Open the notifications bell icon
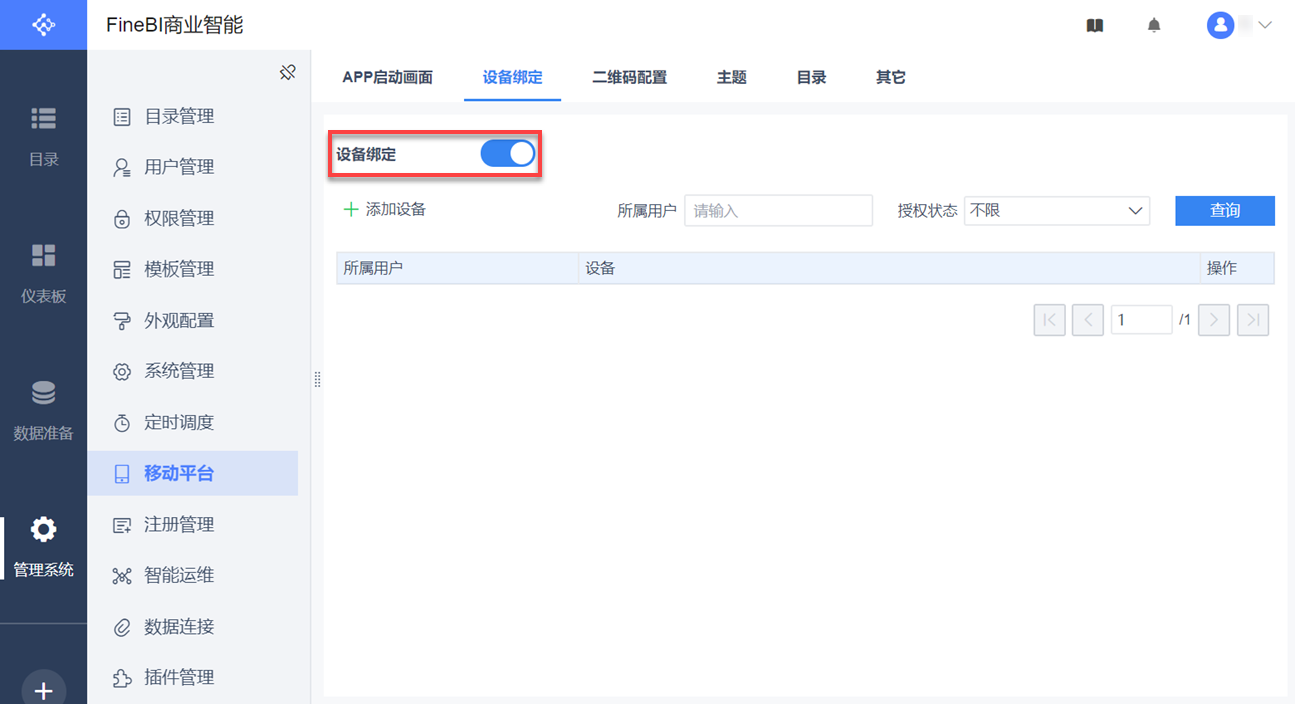The width and height of the screenshot is (1295, 704). pyautogui.click(x=1154, y=26)
